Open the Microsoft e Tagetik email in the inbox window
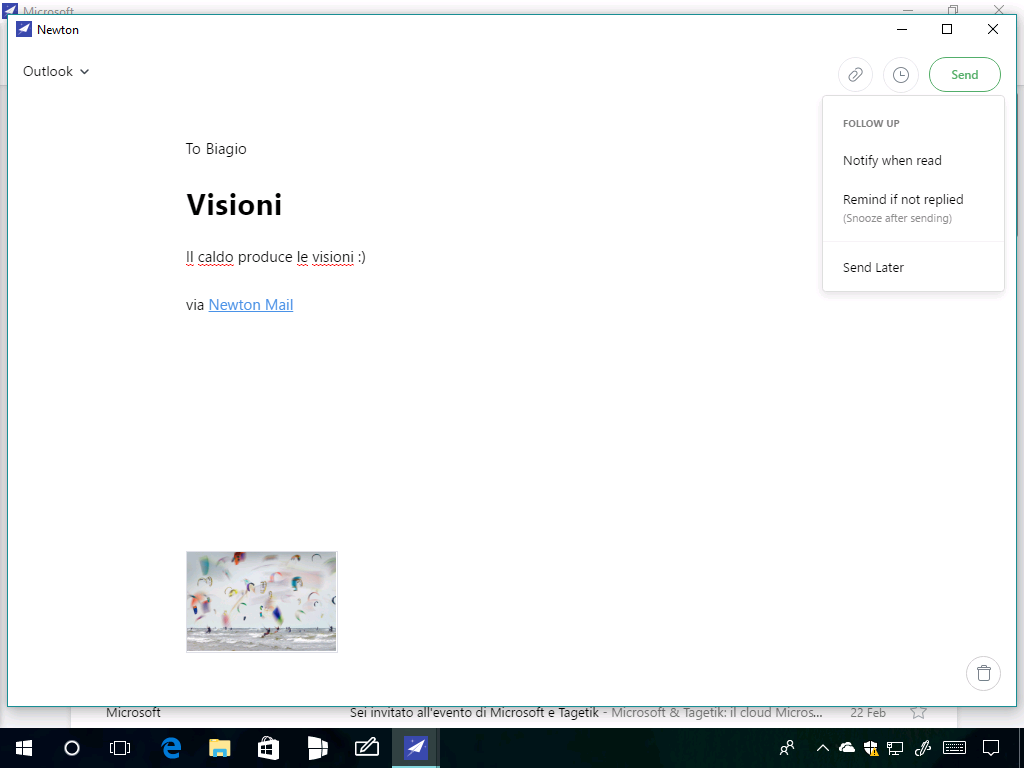The image size is (1024, 768). click(514, 712)
